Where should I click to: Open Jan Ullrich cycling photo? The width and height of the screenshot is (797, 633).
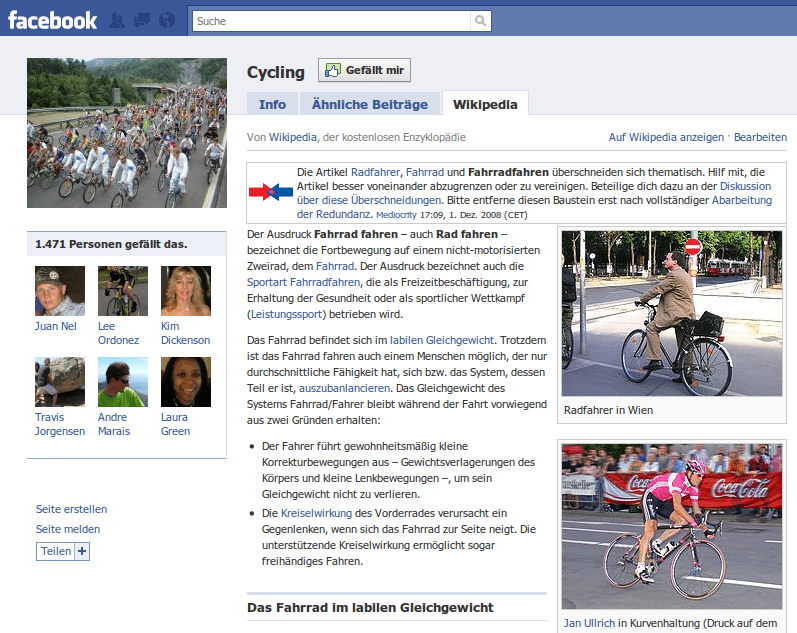(671, 526)
